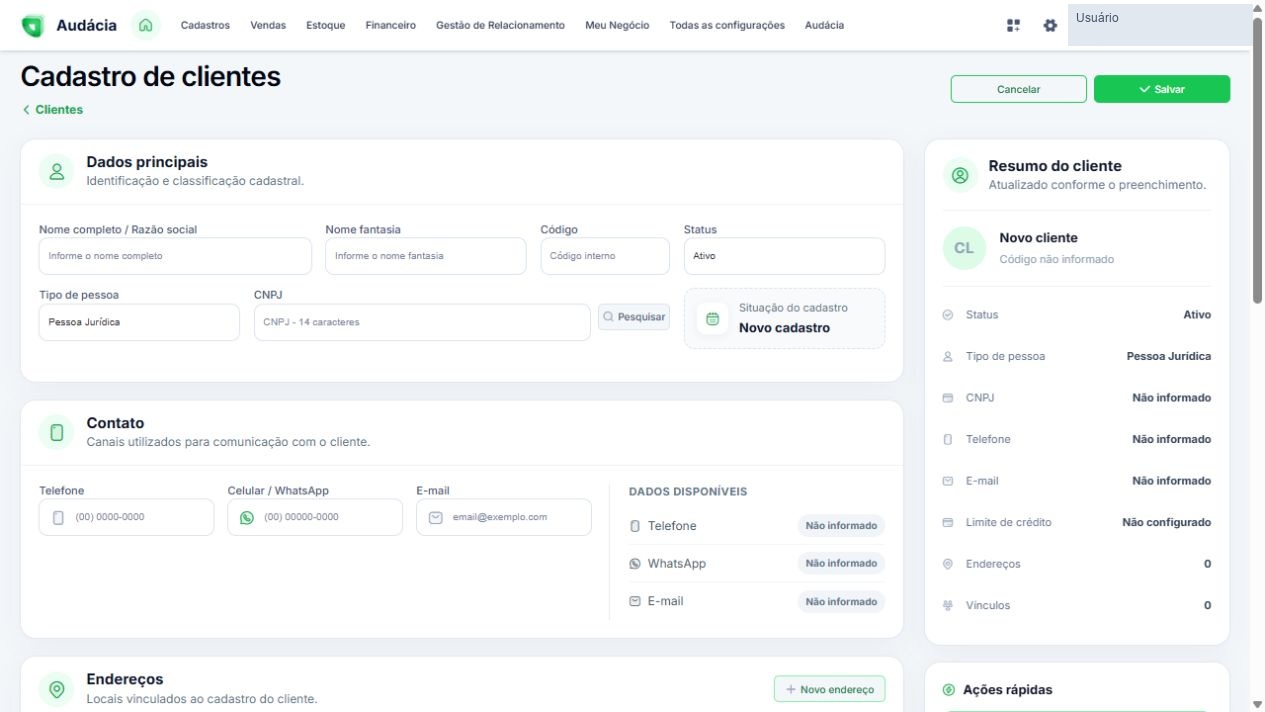Click the WhatsApp icon under Dados Disponíveis
This screenshot has width=1265, height=712.
pos(635,564)
